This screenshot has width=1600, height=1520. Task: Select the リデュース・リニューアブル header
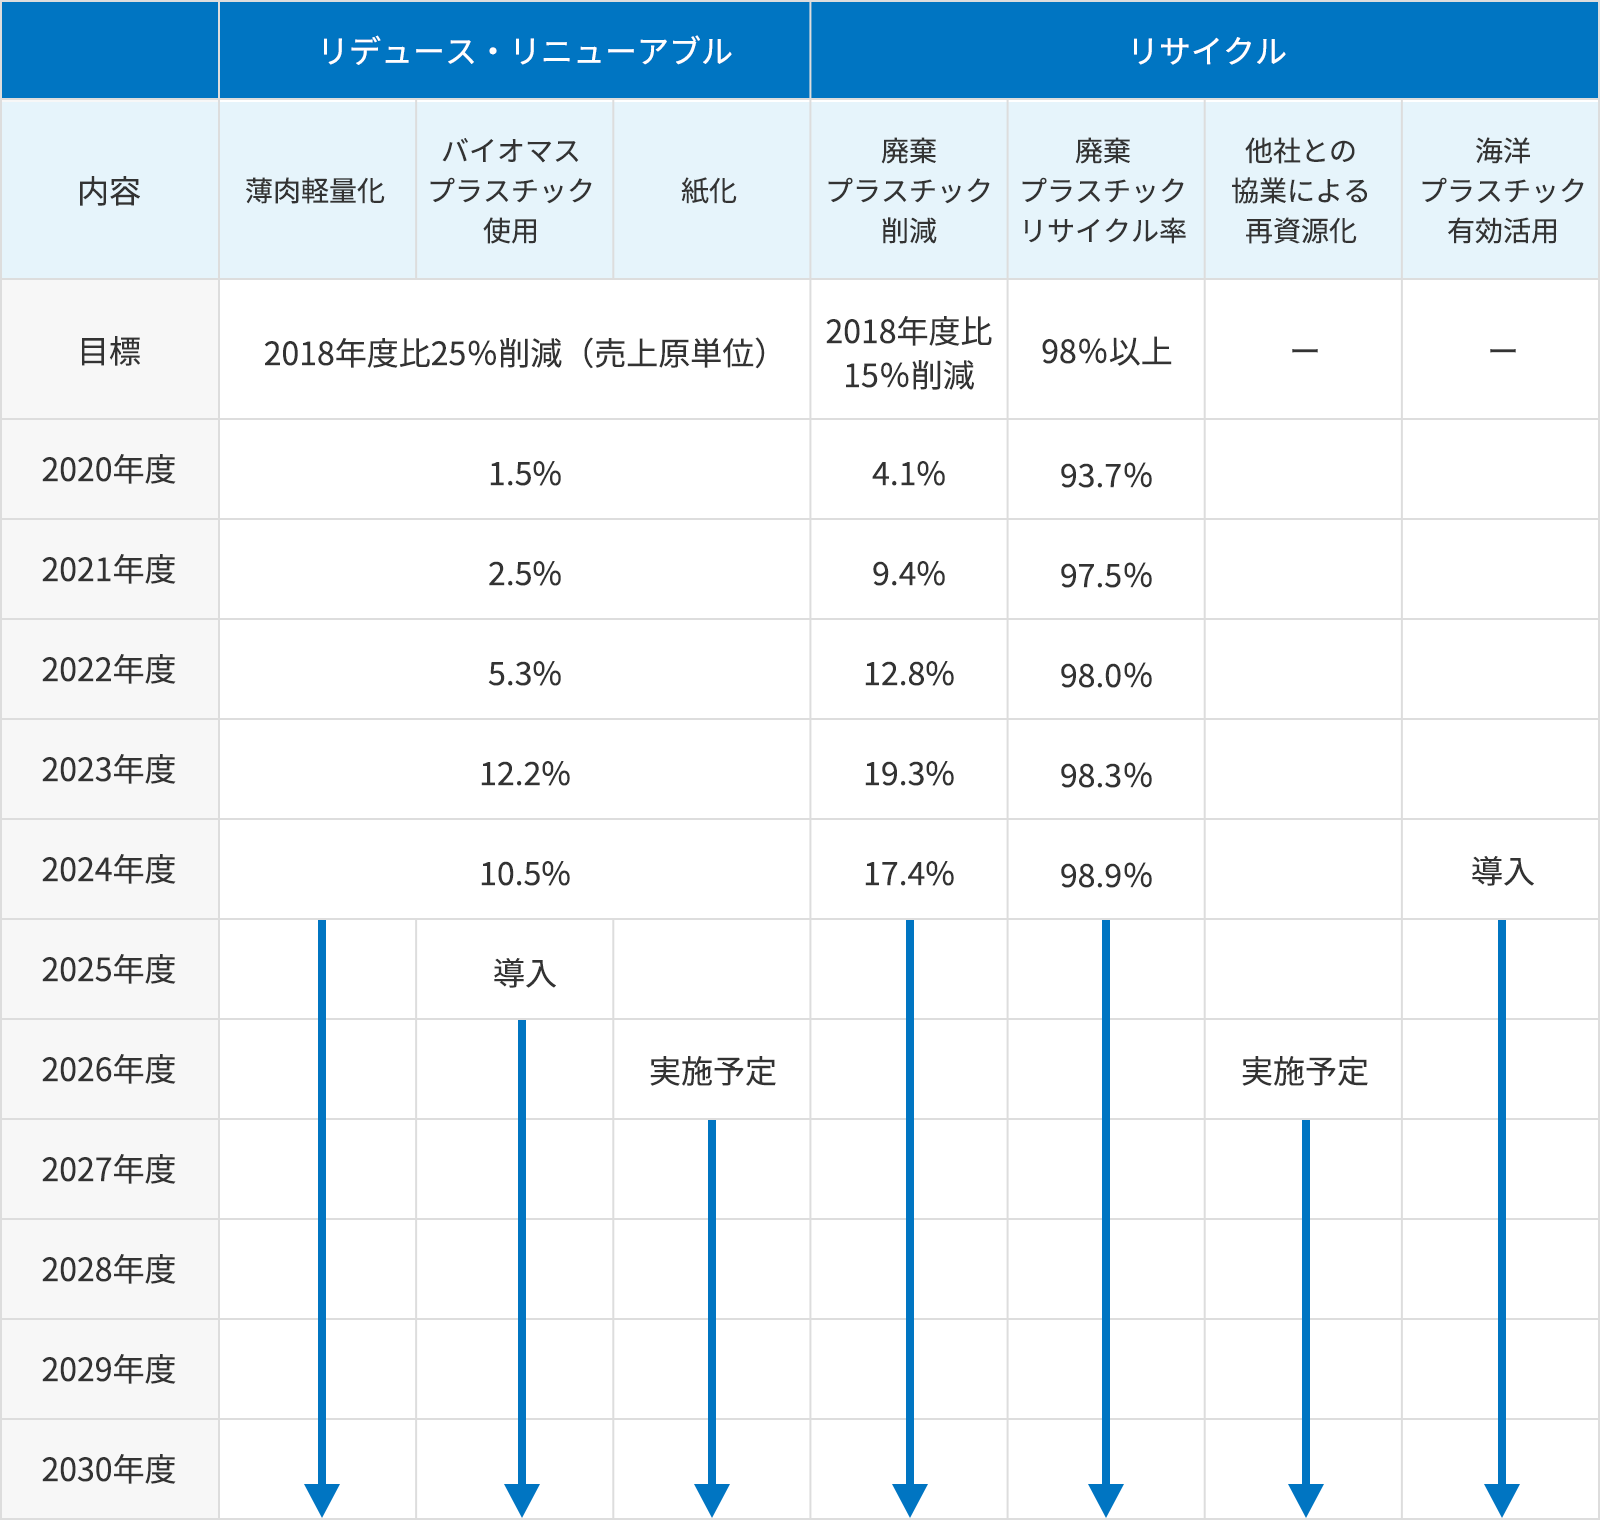point(525,51)
